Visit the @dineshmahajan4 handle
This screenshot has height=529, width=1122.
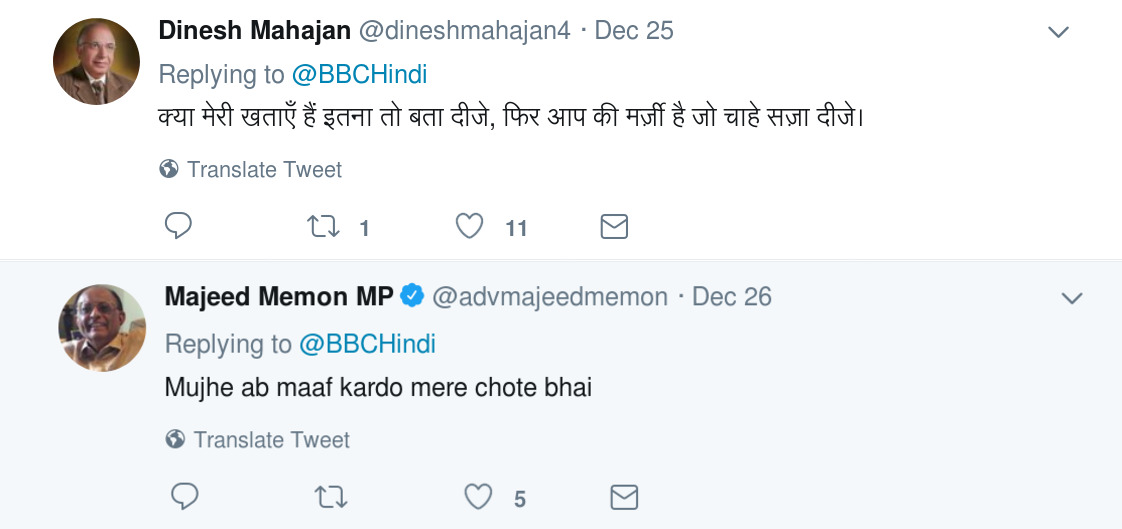[464, 31]
